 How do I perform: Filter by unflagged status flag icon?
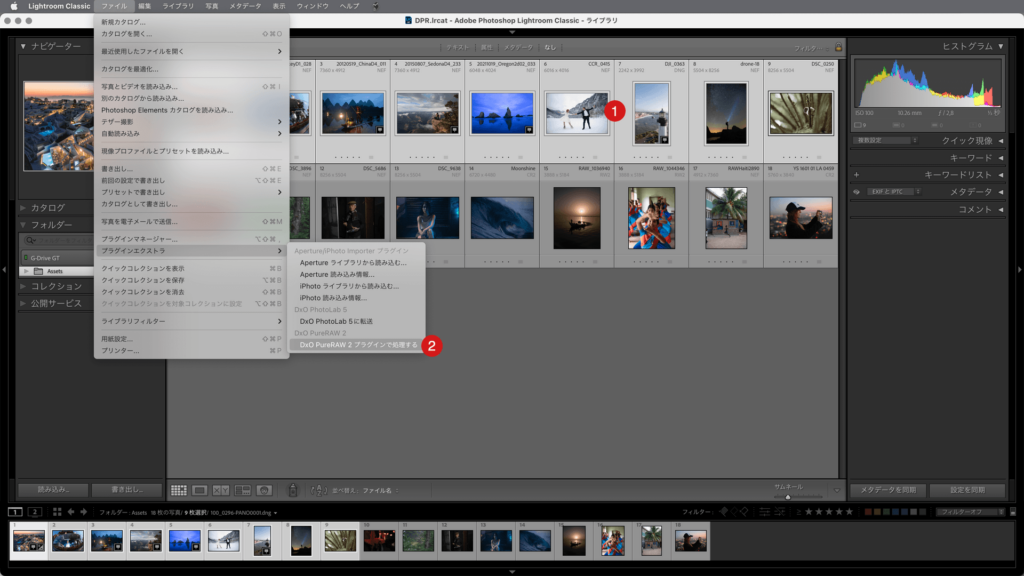(x=734, y=512)
